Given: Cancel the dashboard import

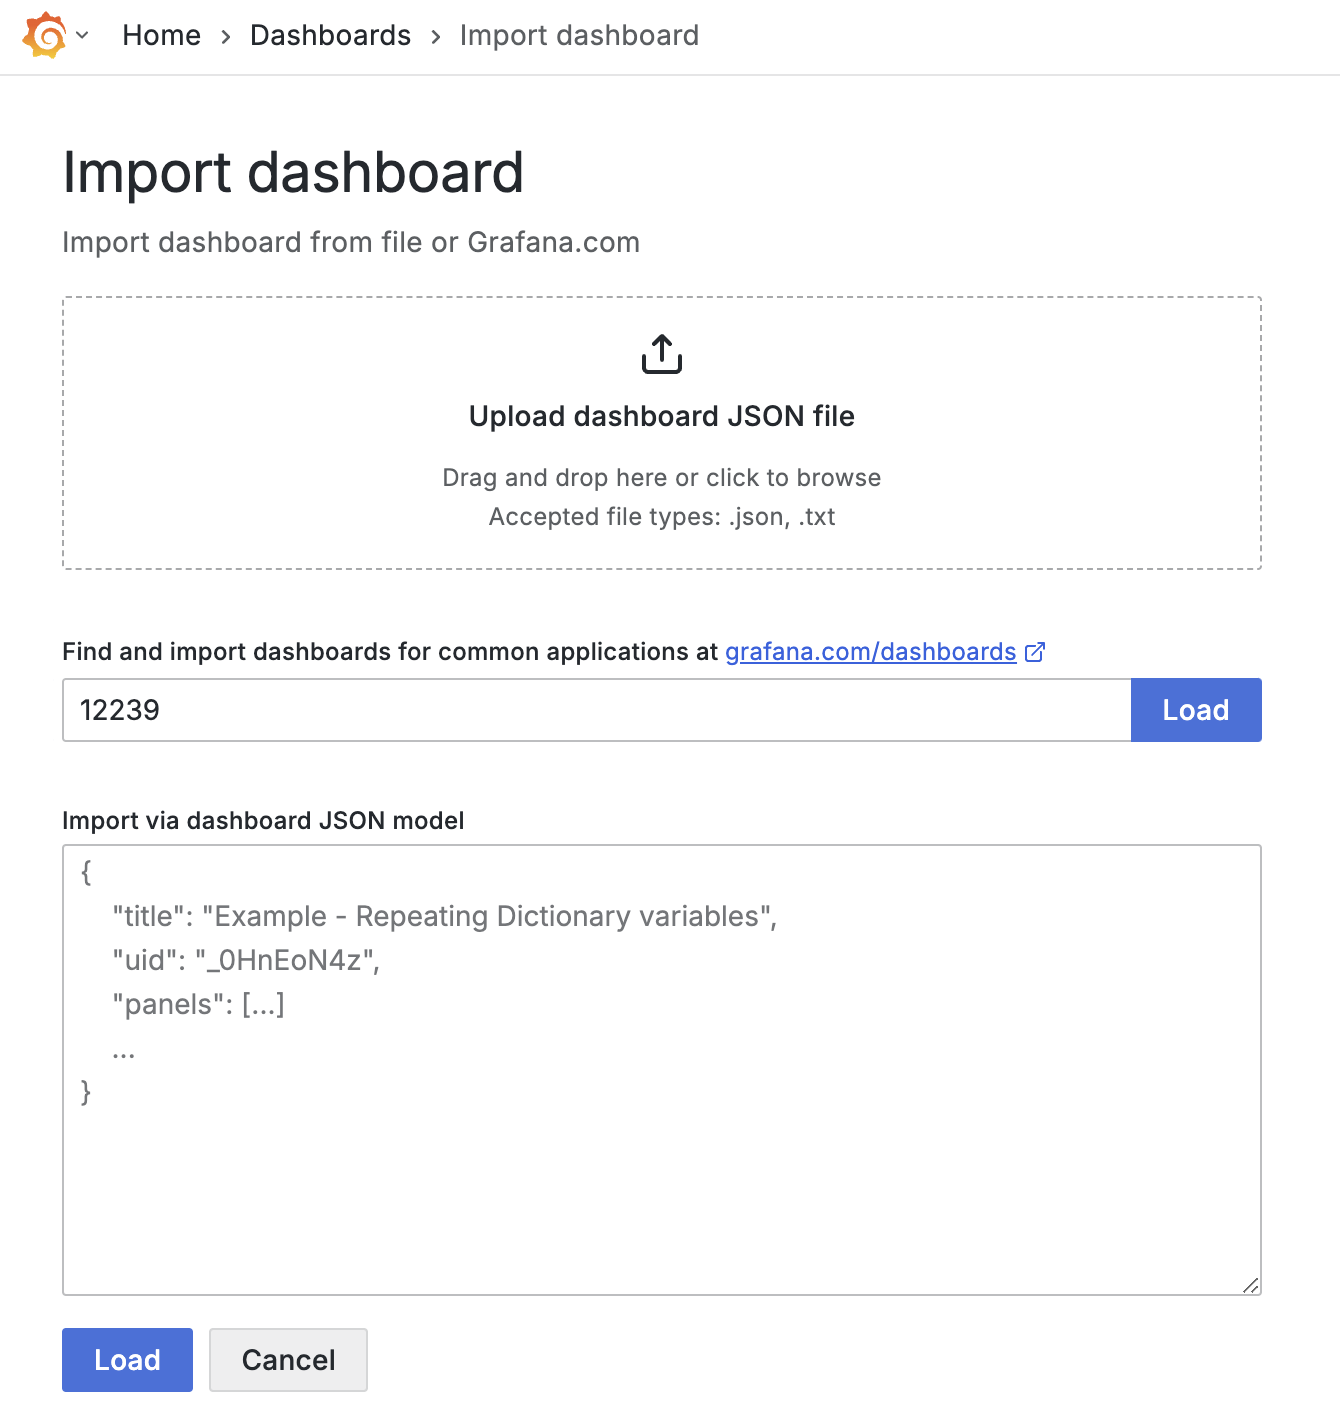Looking at the screenshot, I should pos(288,1360).
